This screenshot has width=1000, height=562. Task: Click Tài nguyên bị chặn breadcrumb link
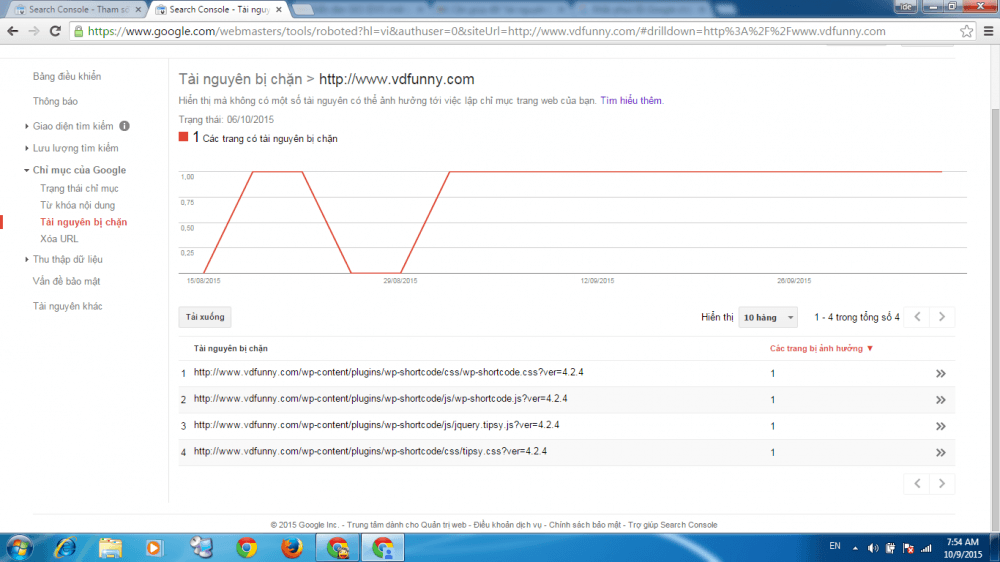240,79
